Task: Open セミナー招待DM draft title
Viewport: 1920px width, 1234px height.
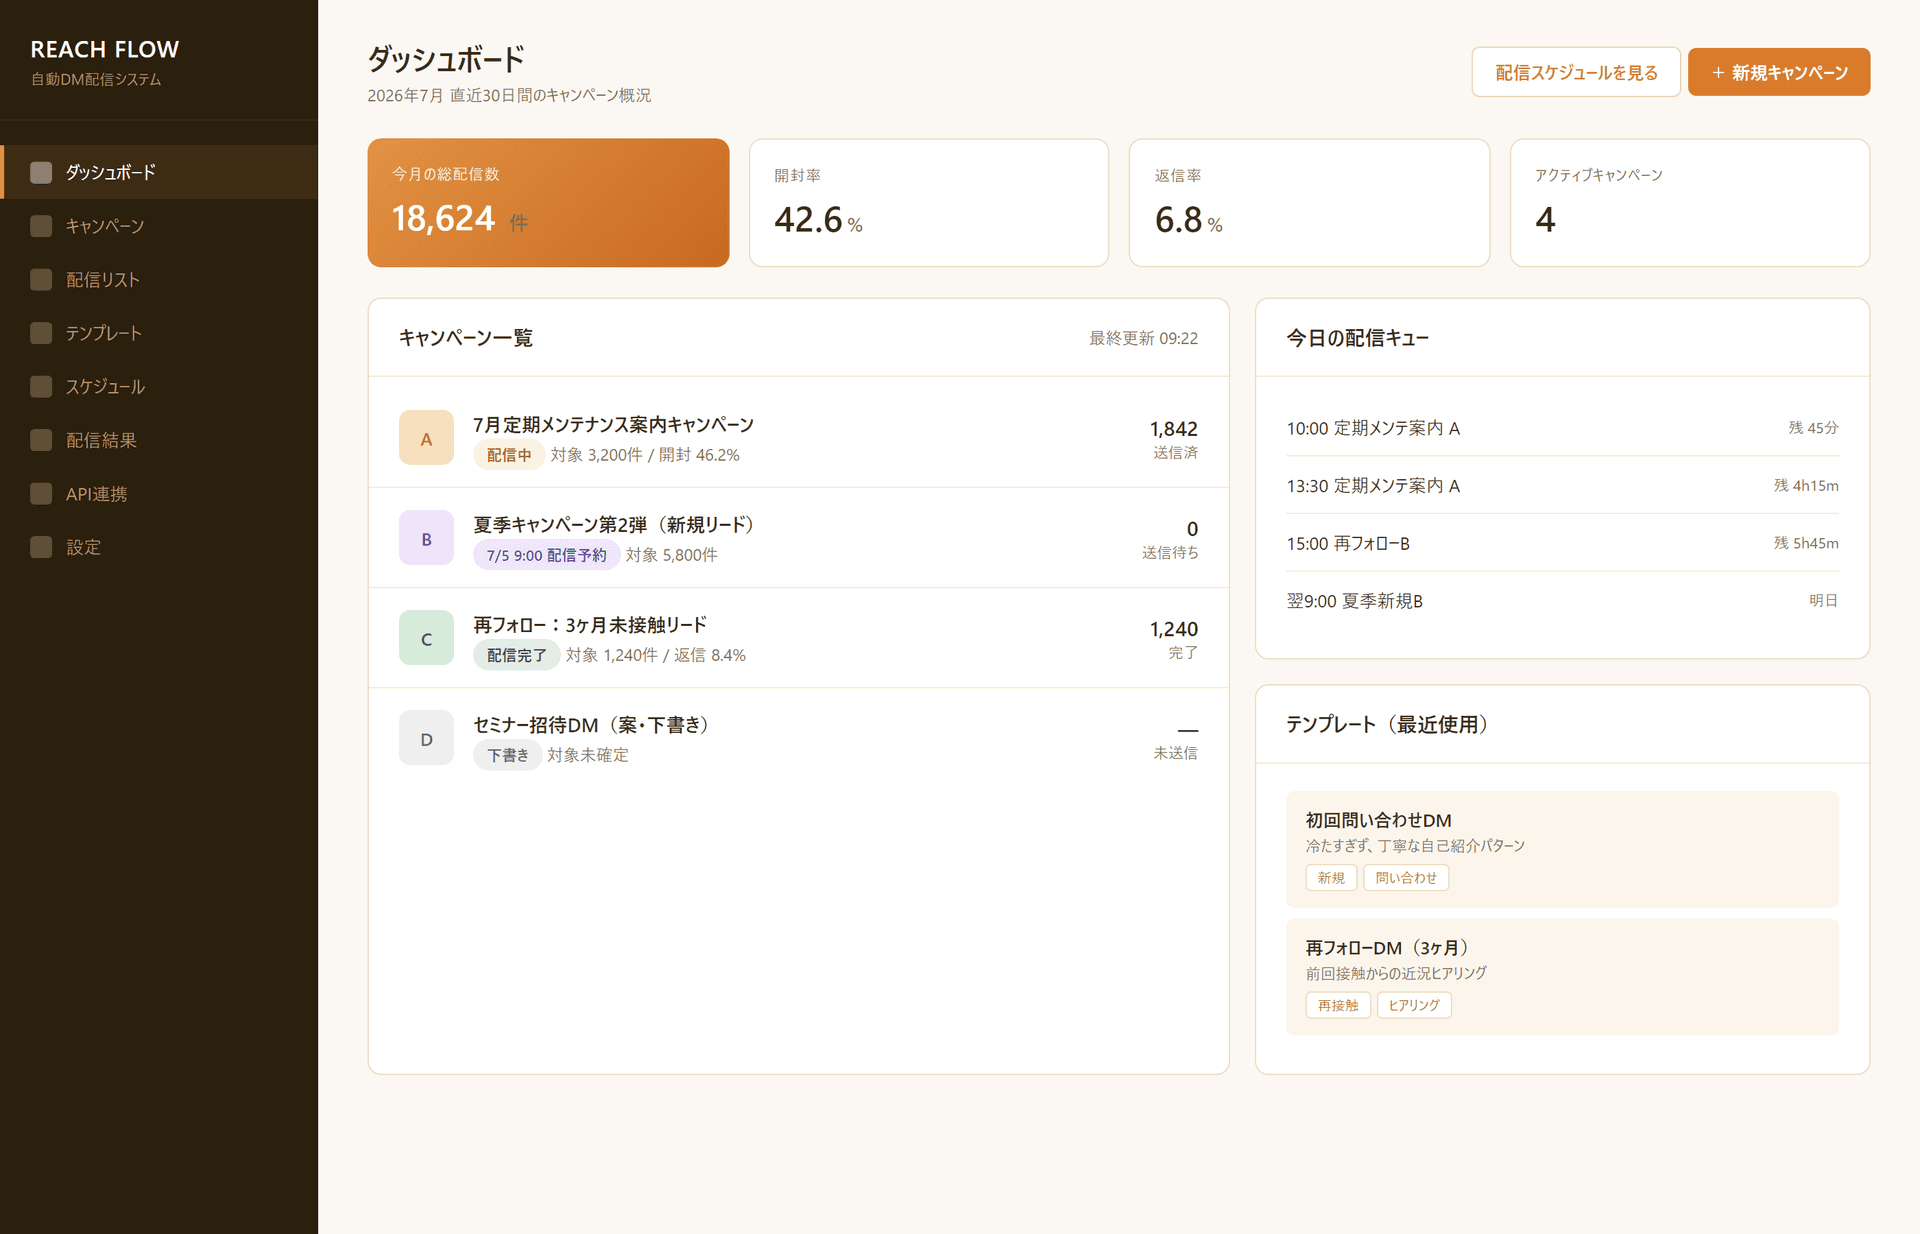Action: [591, 724]
